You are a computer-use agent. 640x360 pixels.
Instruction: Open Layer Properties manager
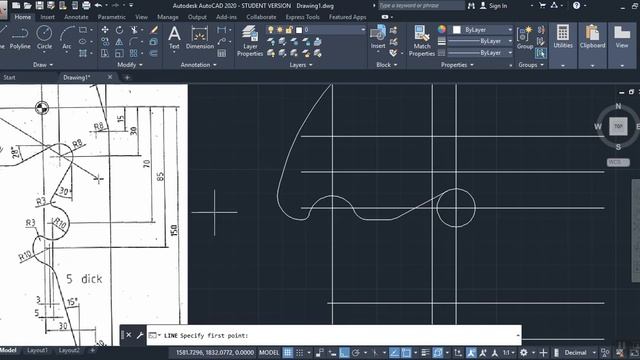(250, 41)
